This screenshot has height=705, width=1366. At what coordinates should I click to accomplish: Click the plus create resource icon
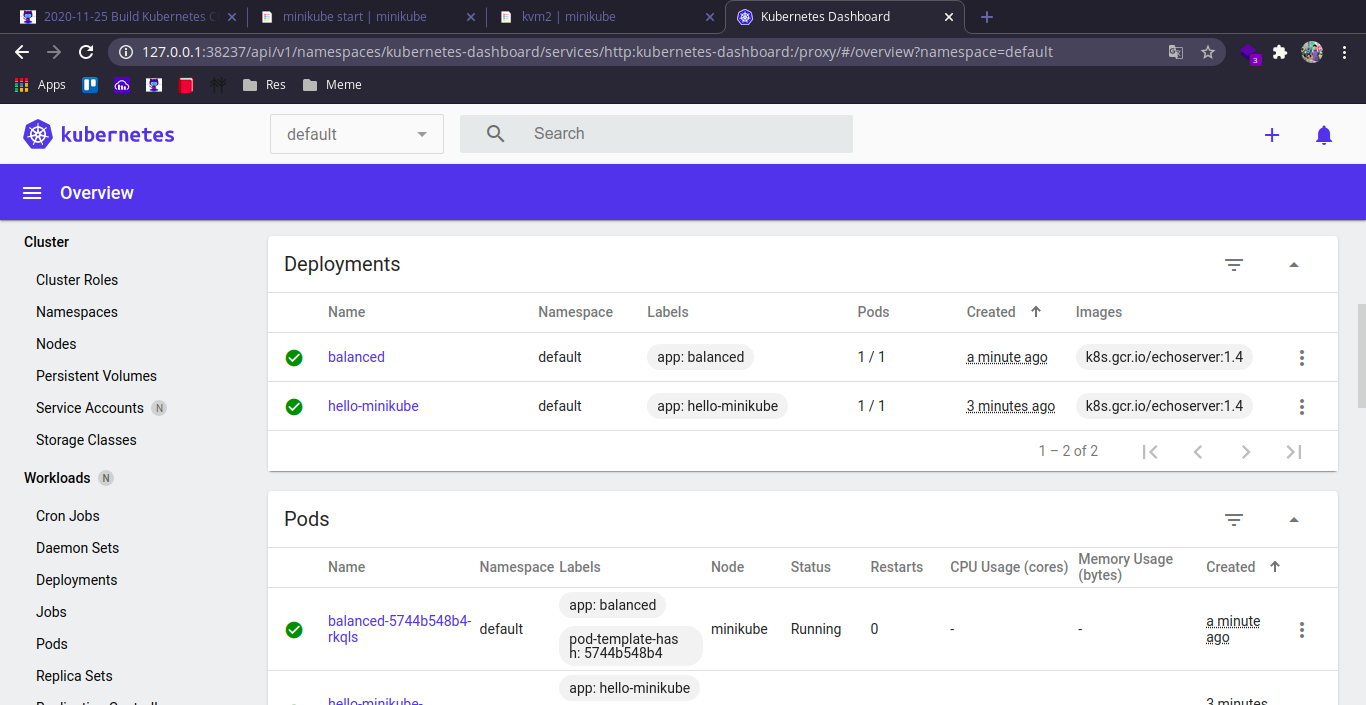pyautogui.click(x=1272, y=135)
